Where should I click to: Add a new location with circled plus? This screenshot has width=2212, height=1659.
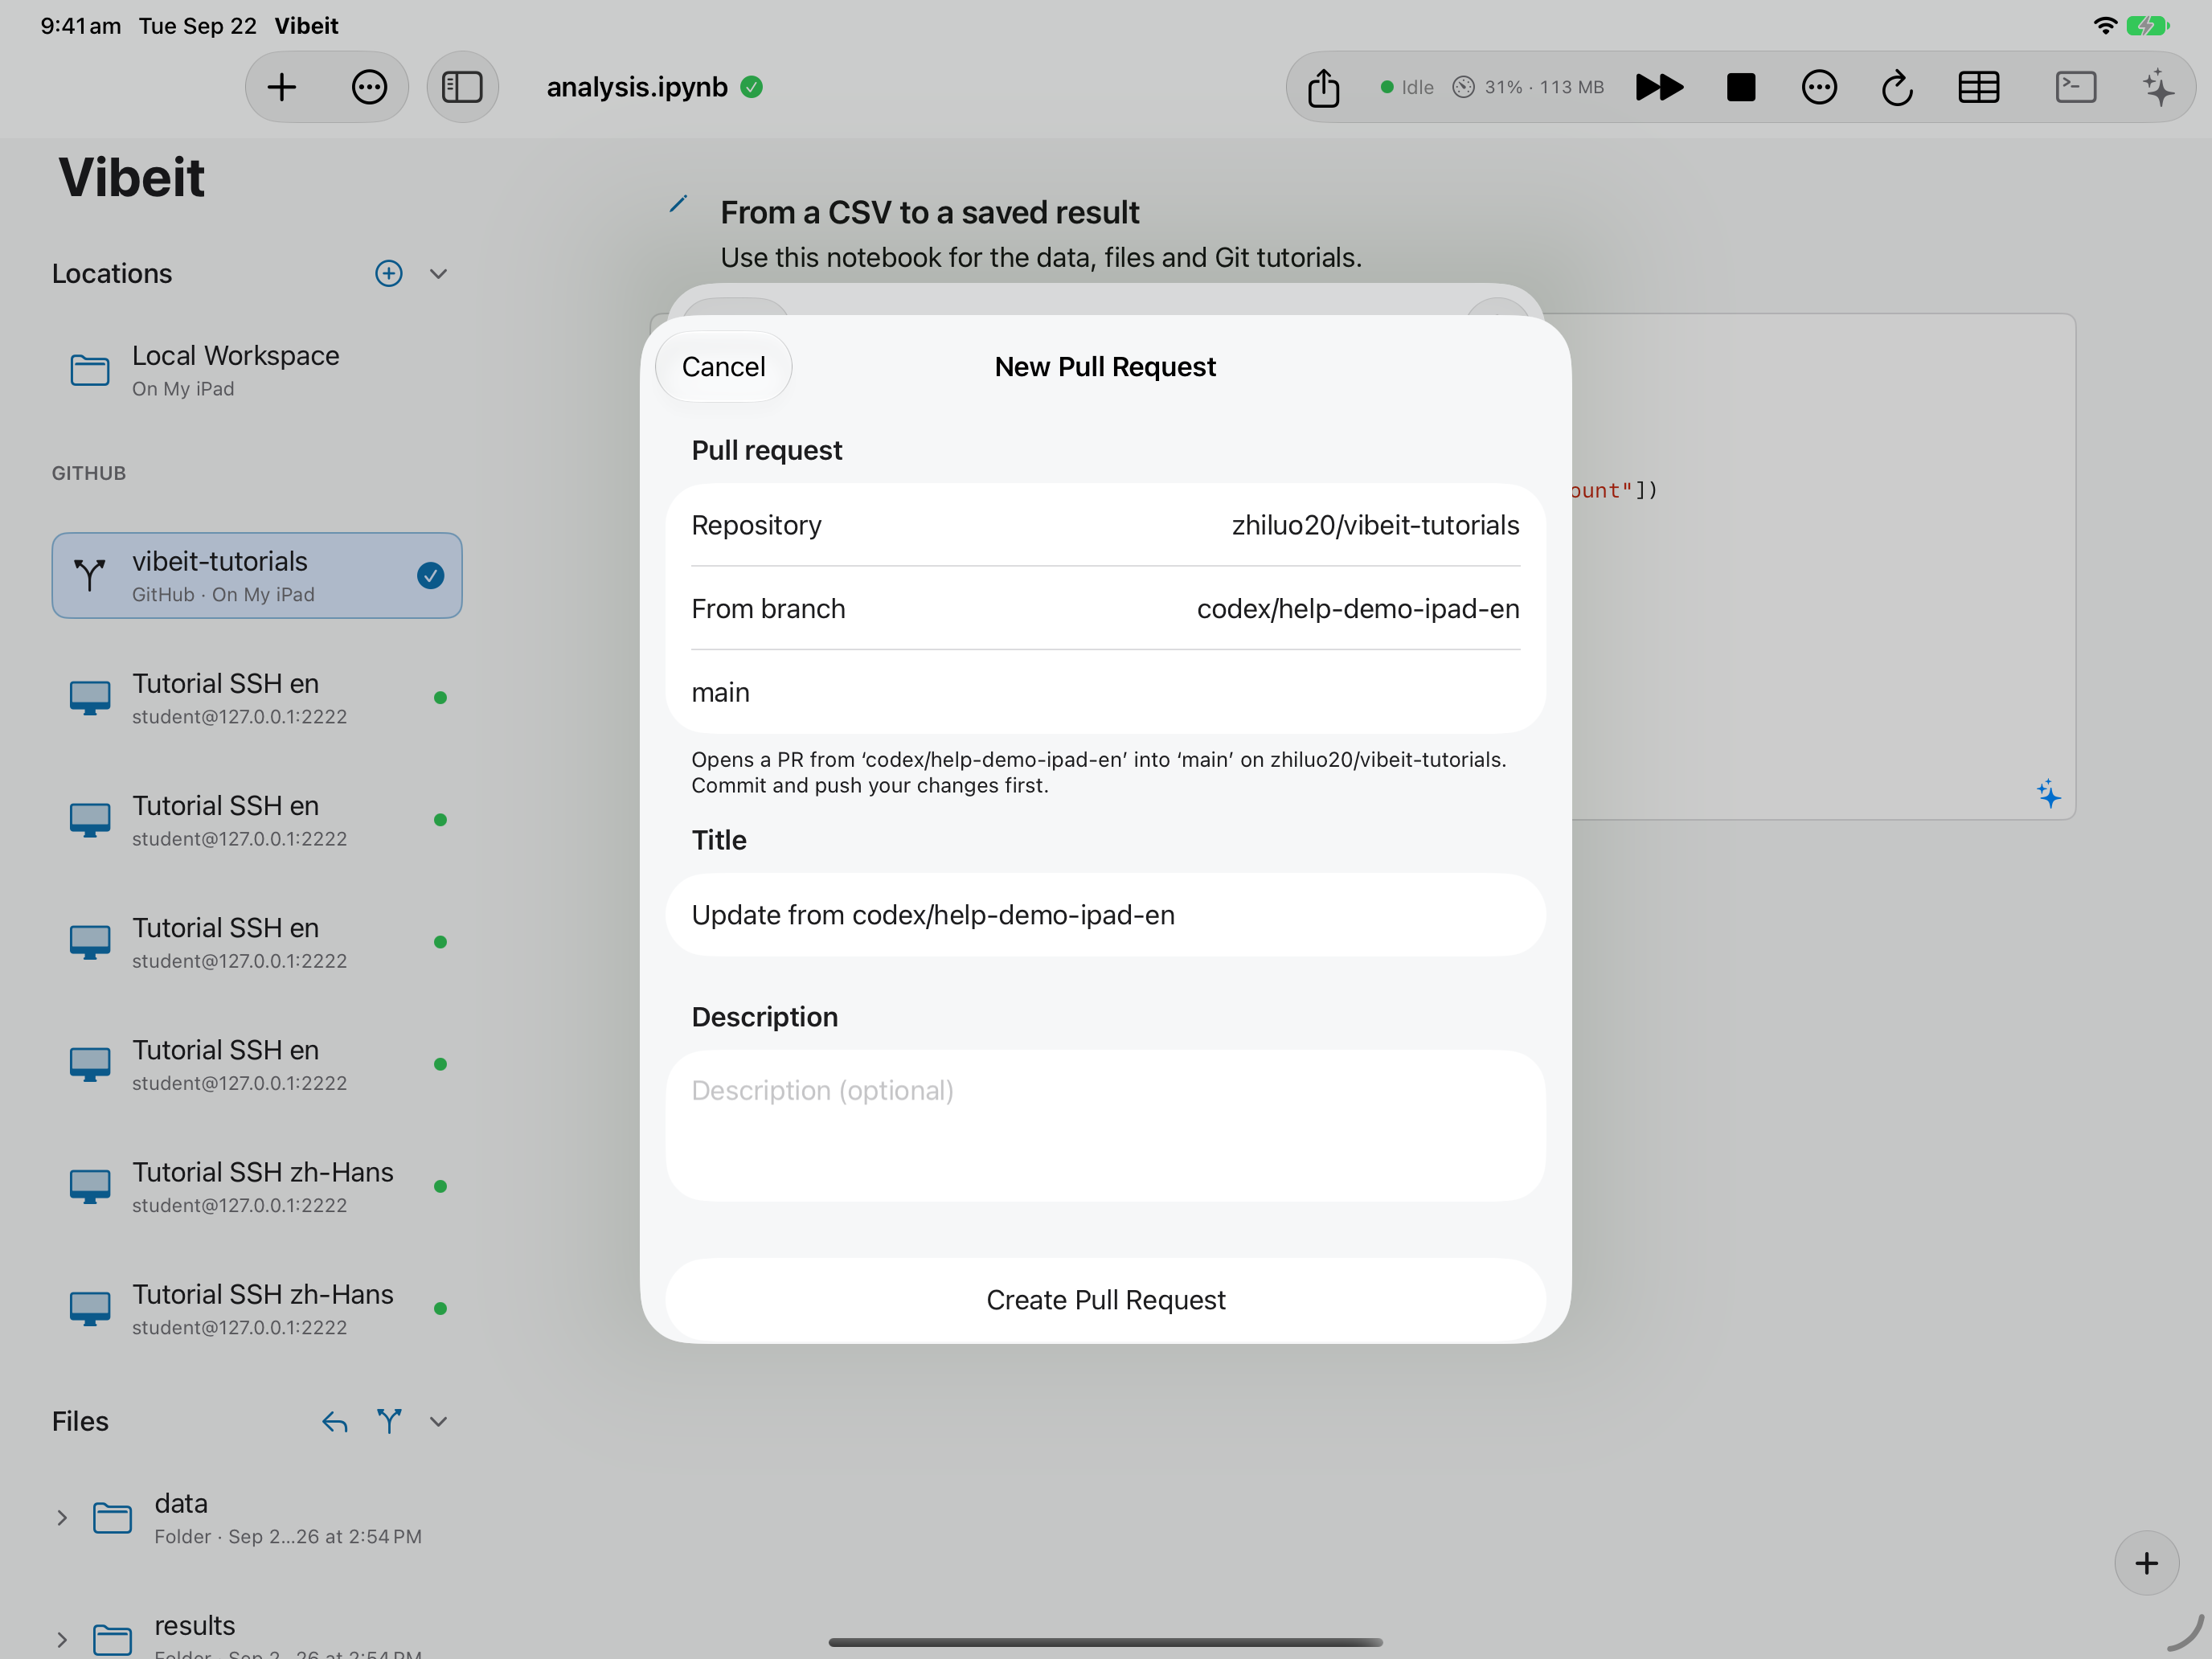click(x=389, y=273)
